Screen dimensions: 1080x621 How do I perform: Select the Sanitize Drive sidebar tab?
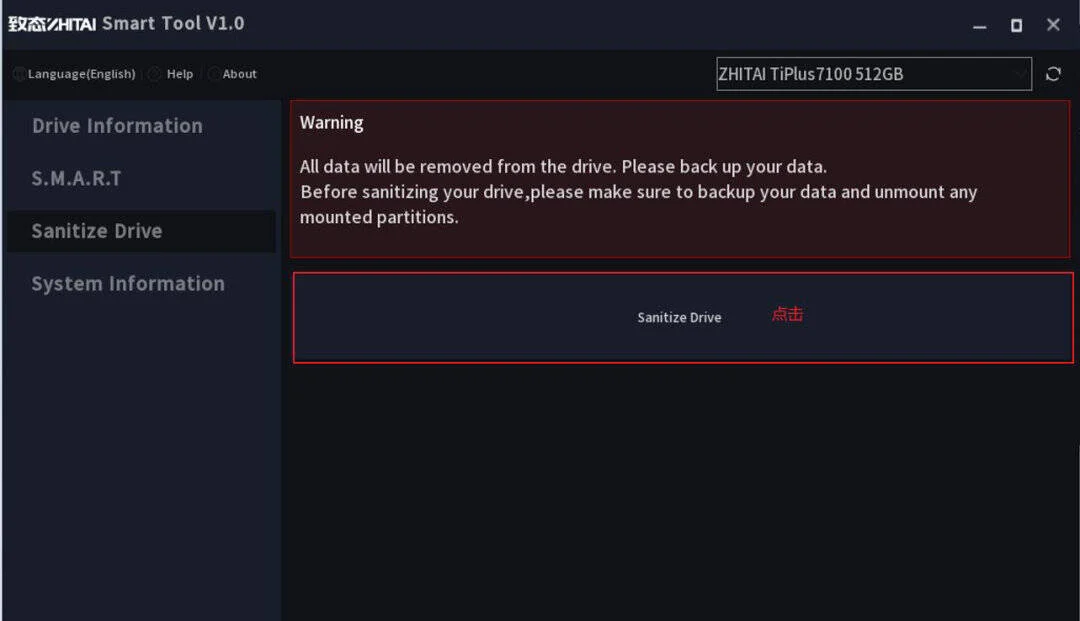coord(141,231)
